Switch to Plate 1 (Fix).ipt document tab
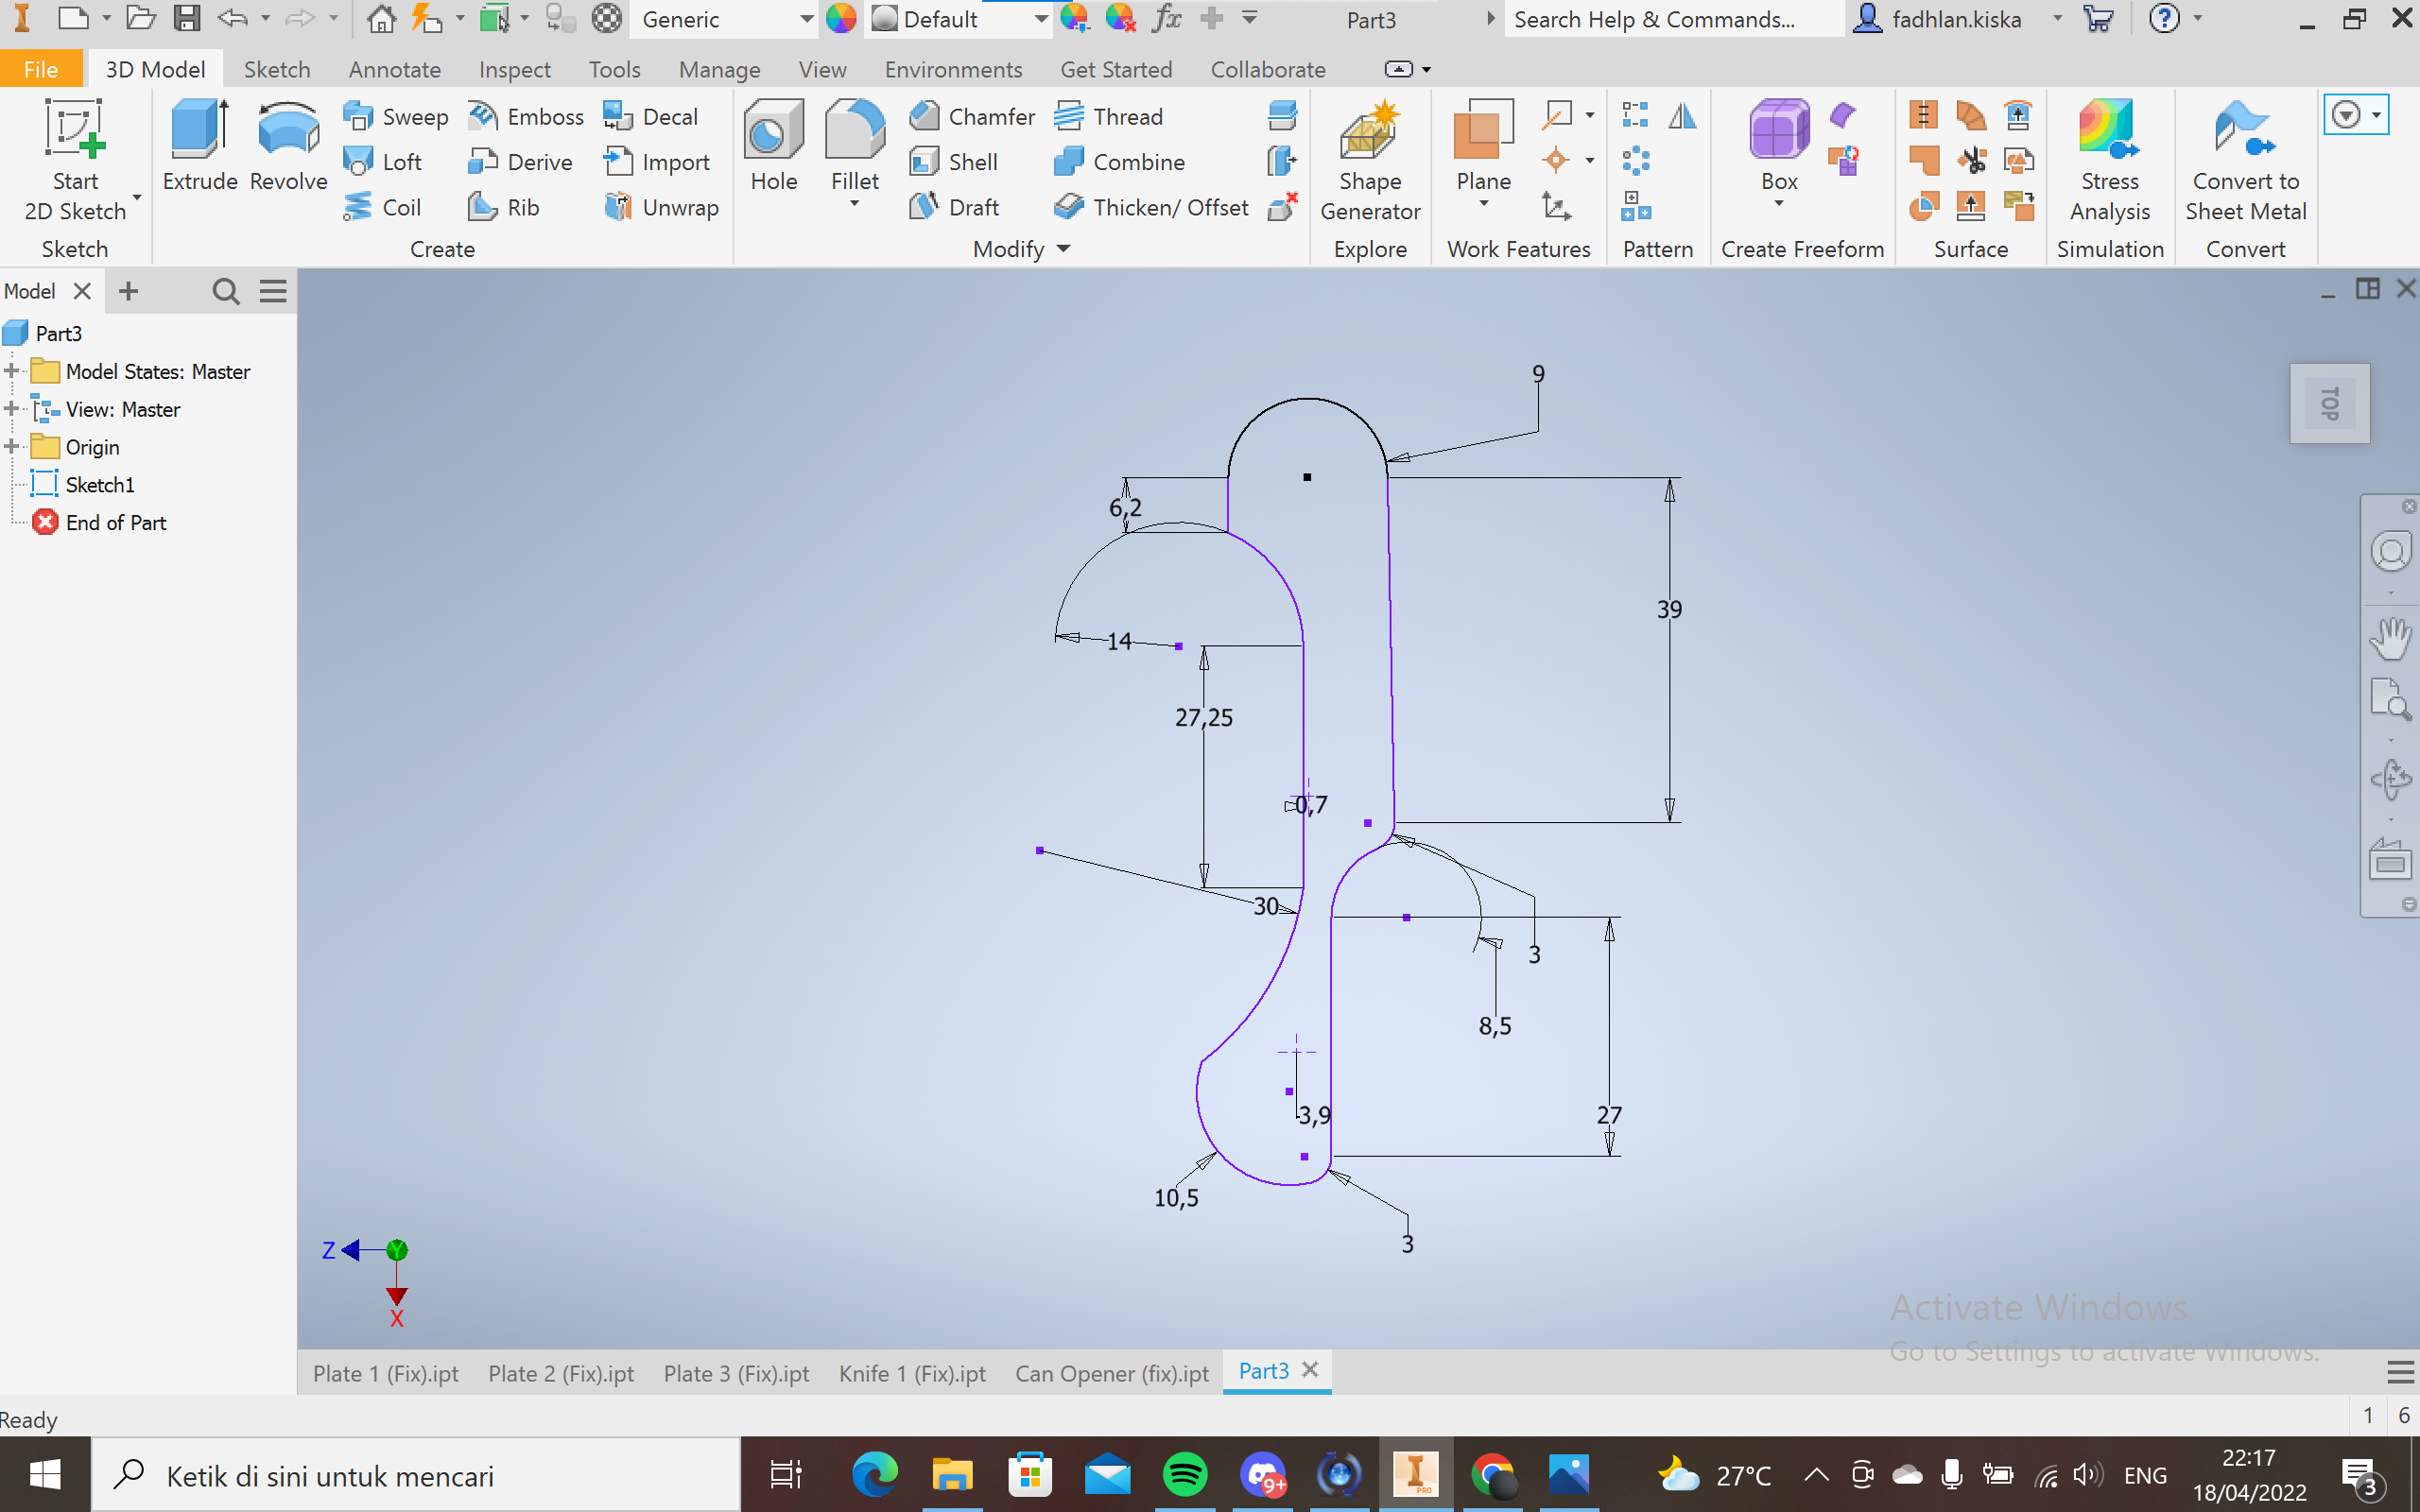Screen dimensions: 2420x1512 (386, 1373)
